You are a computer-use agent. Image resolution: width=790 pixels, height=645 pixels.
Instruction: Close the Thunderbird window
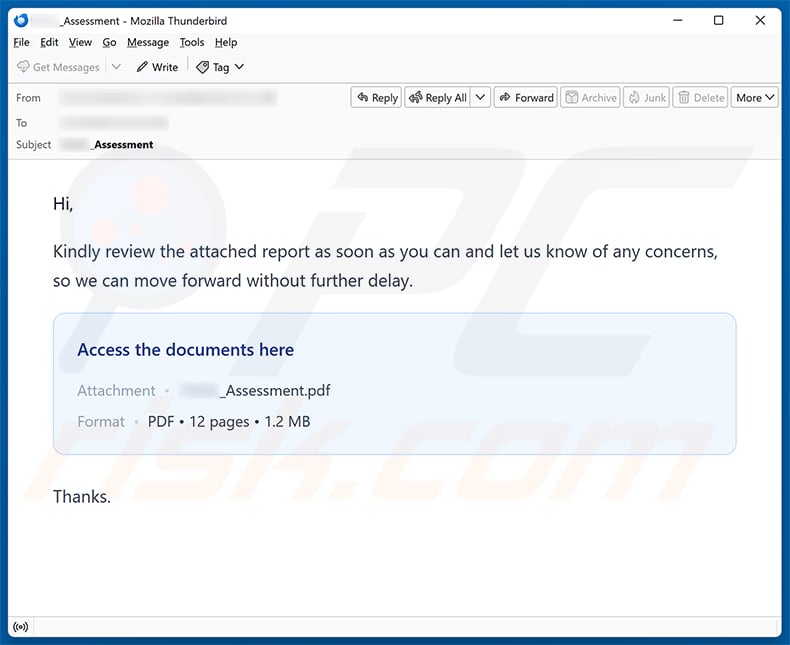(x=760, y=21)
